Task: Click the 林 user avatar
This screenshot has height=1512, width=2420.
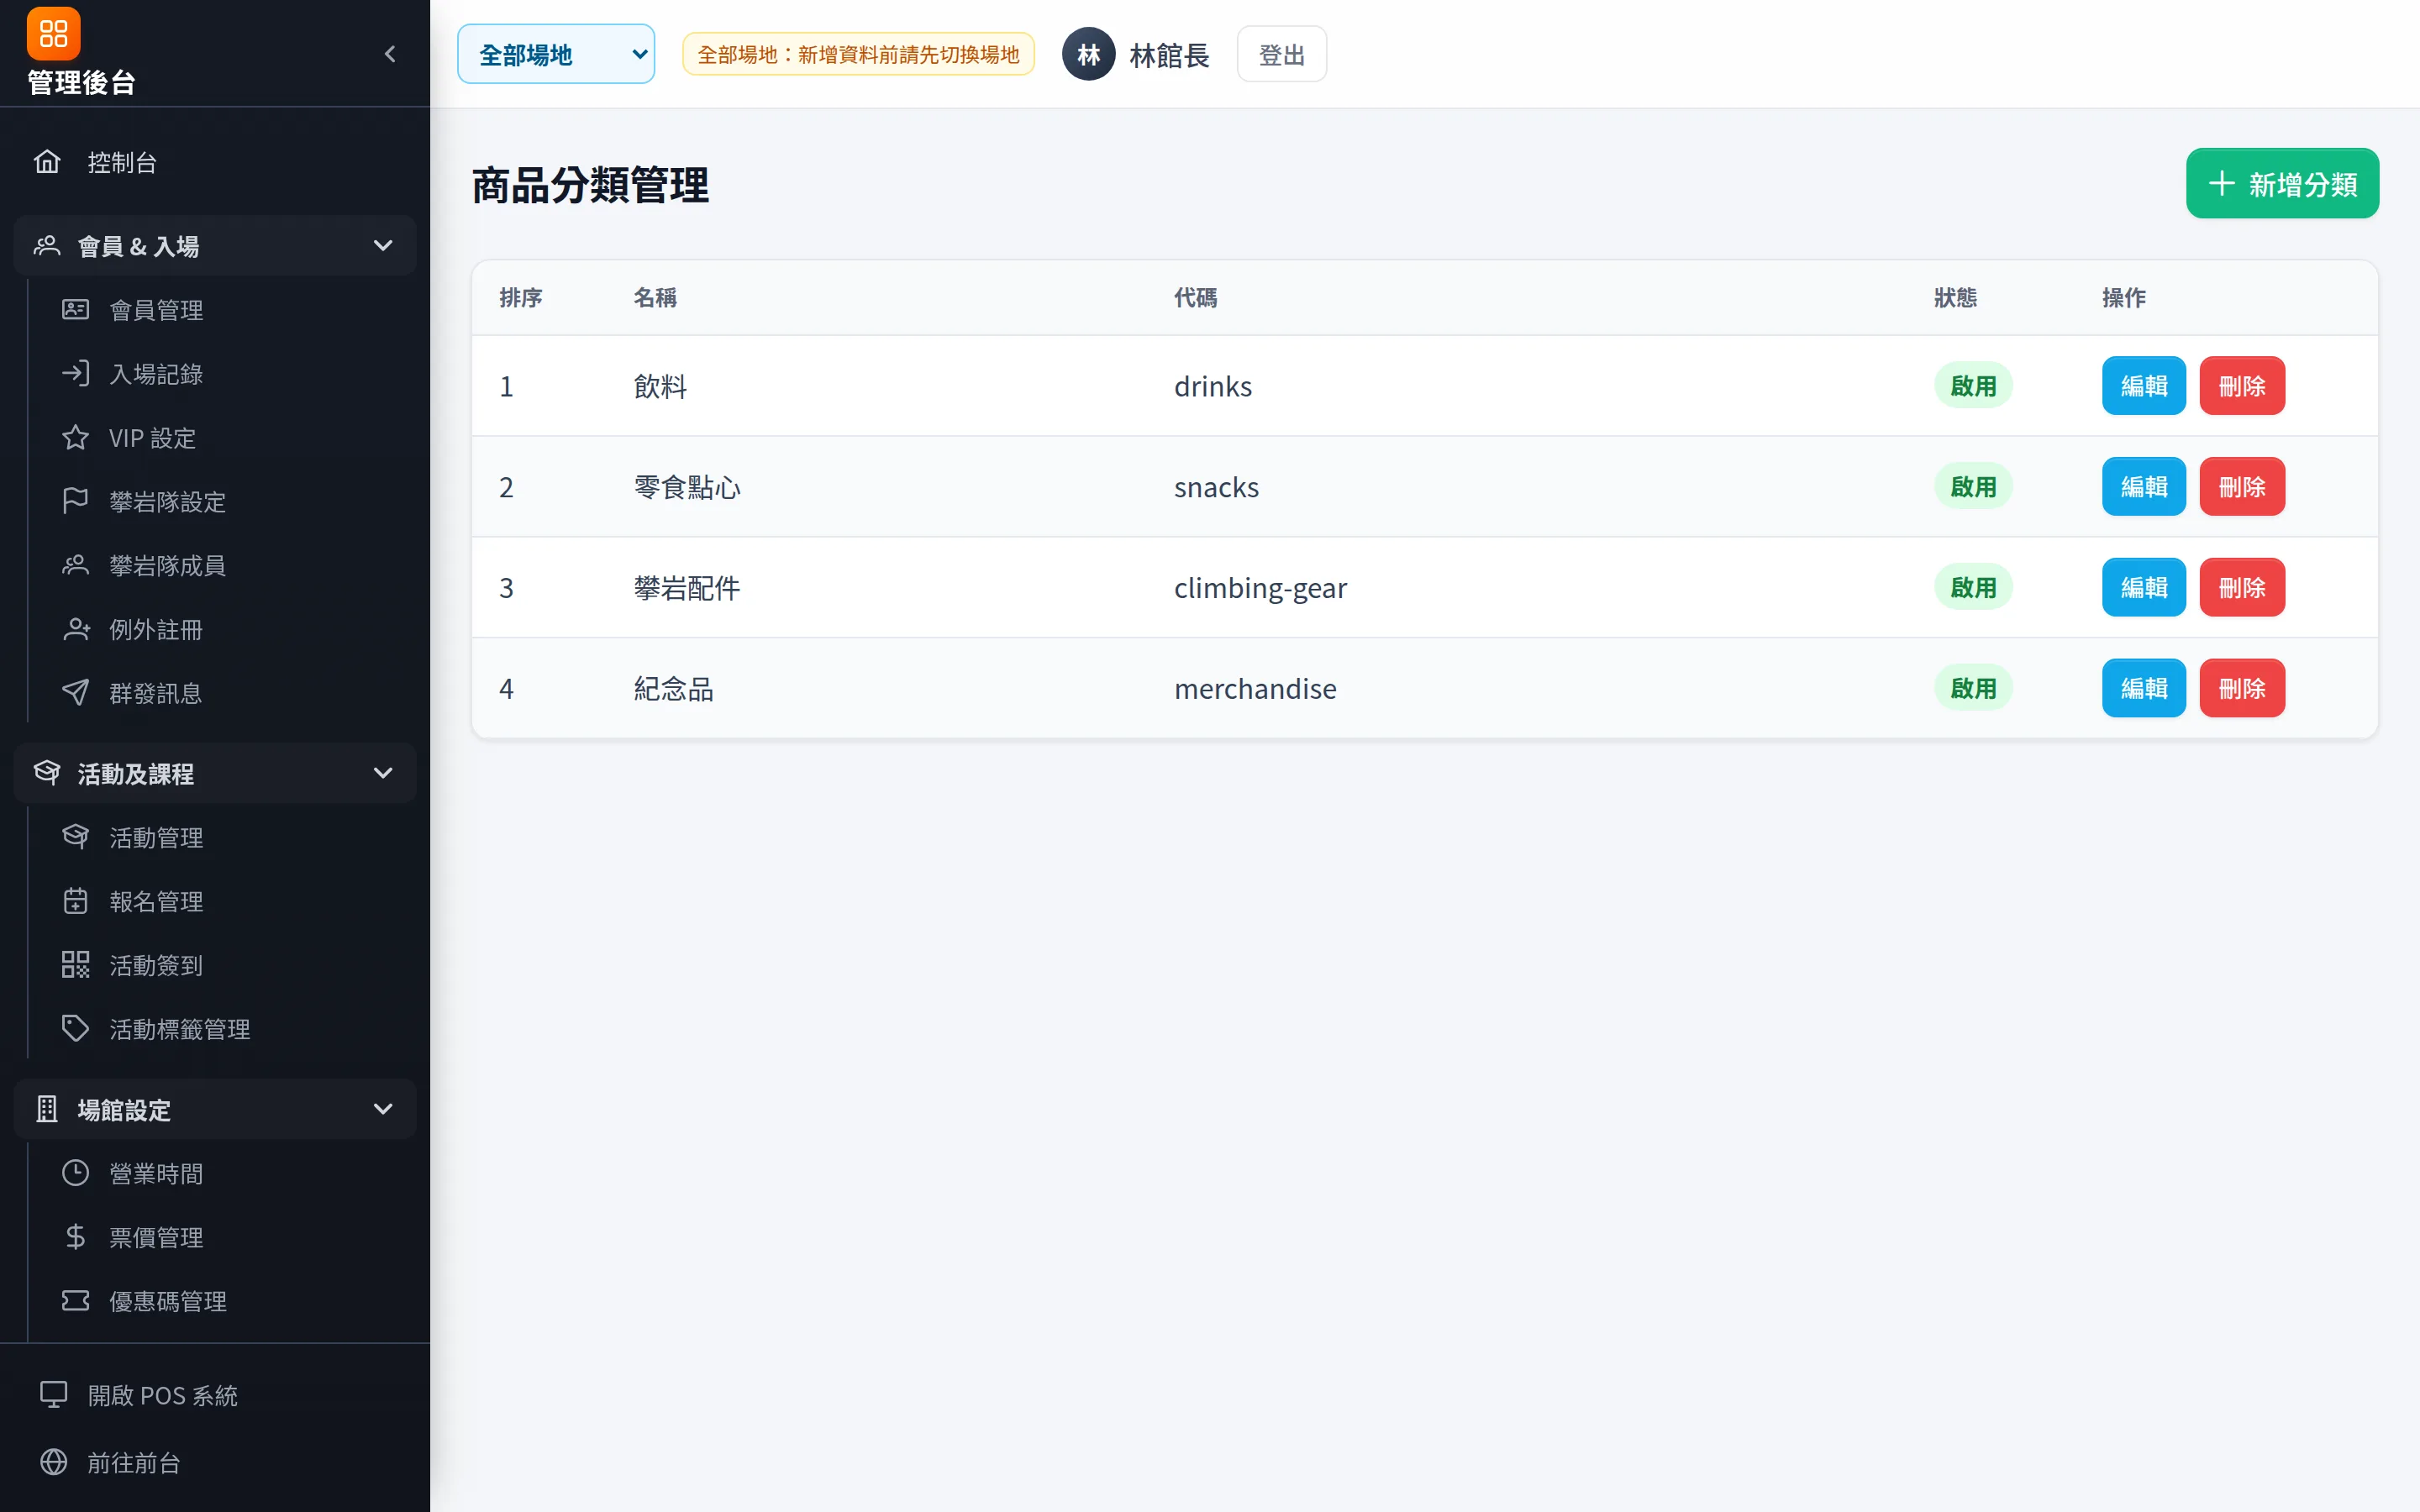Action: (1088, 54)
